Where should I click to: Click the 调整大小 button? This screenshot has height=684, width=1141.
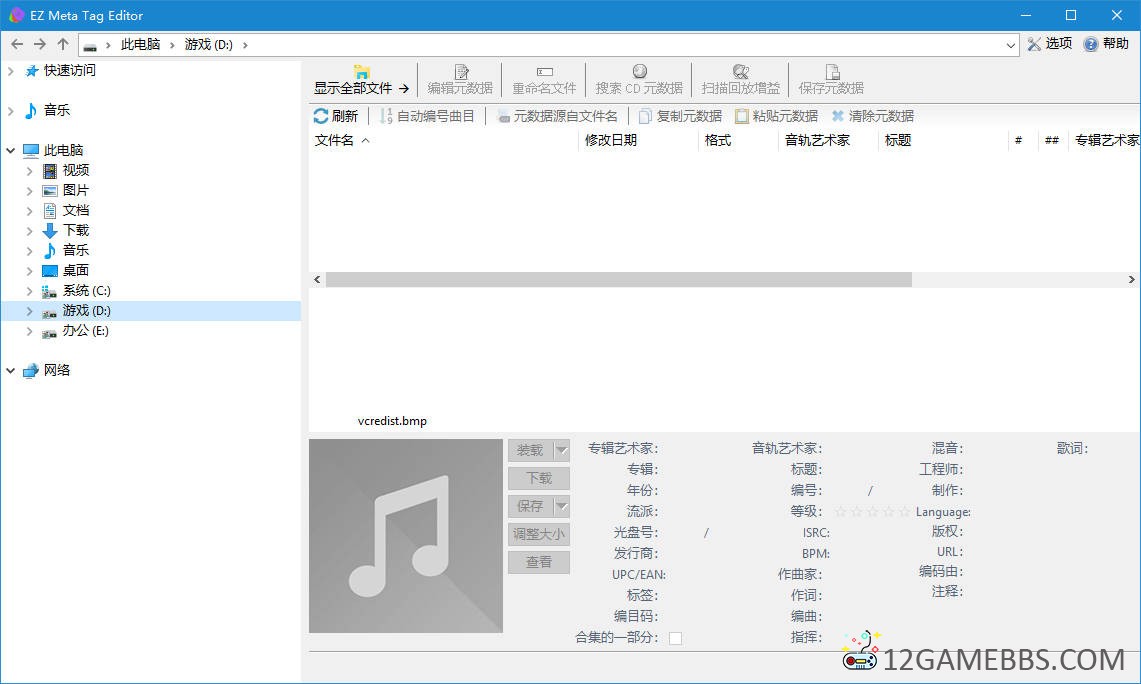[x=539, y=534]
